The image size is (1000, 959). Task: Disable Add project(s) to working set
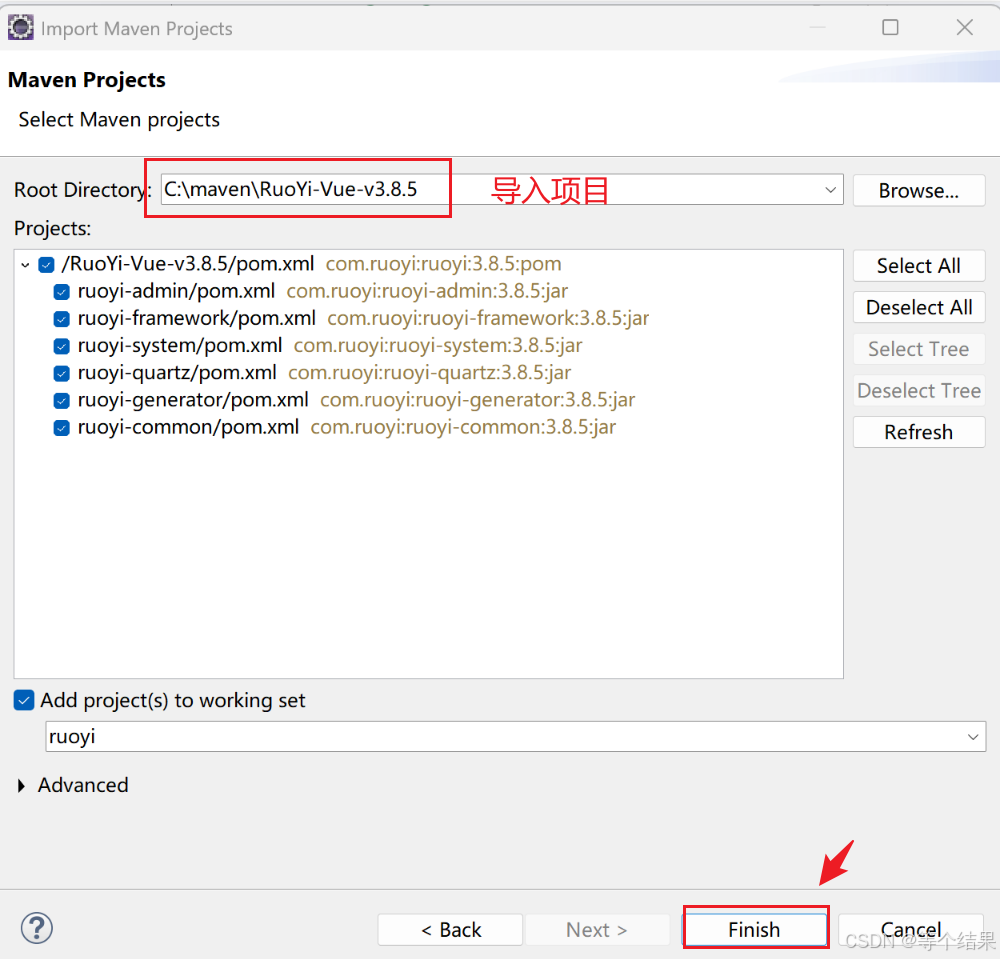[x=24, y=700]
